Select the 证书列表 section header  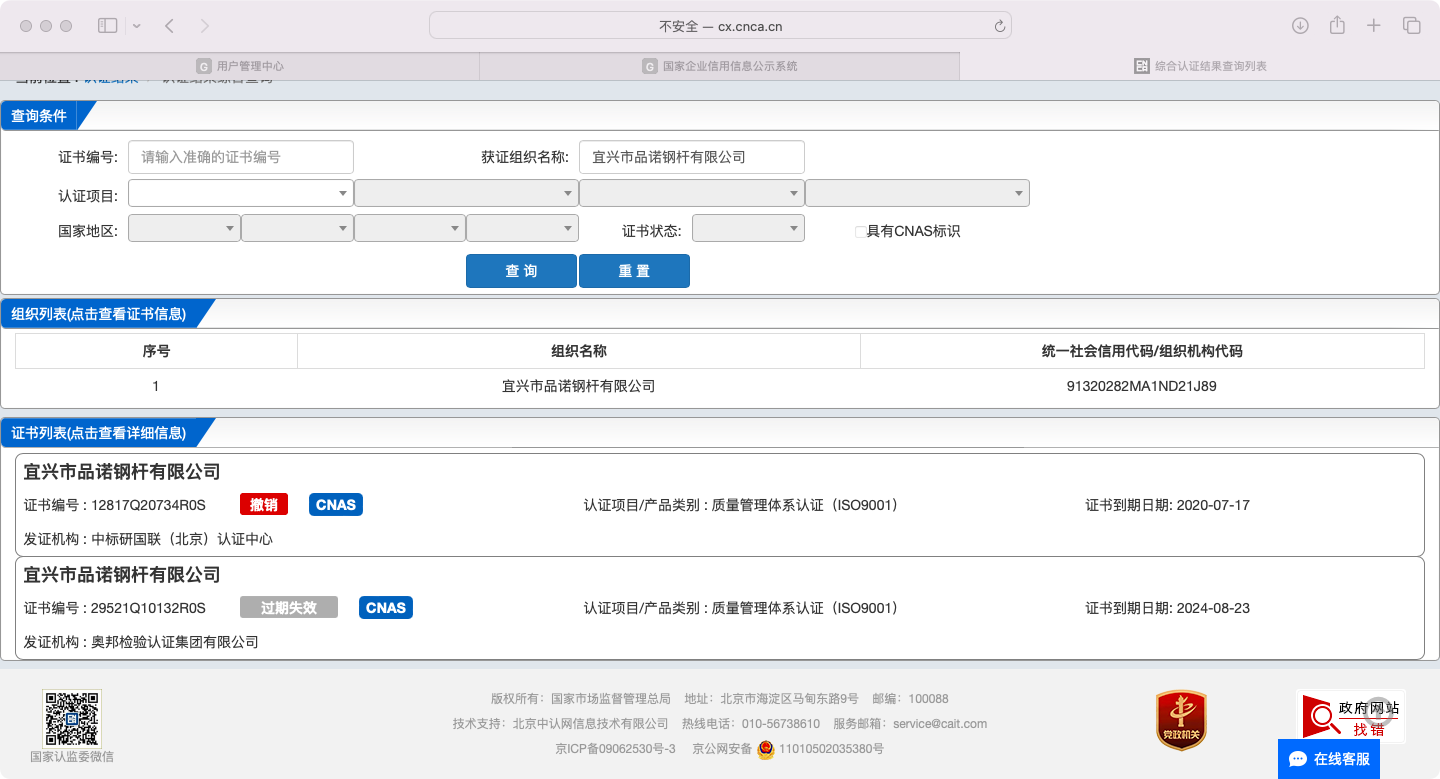pos(99,433)
